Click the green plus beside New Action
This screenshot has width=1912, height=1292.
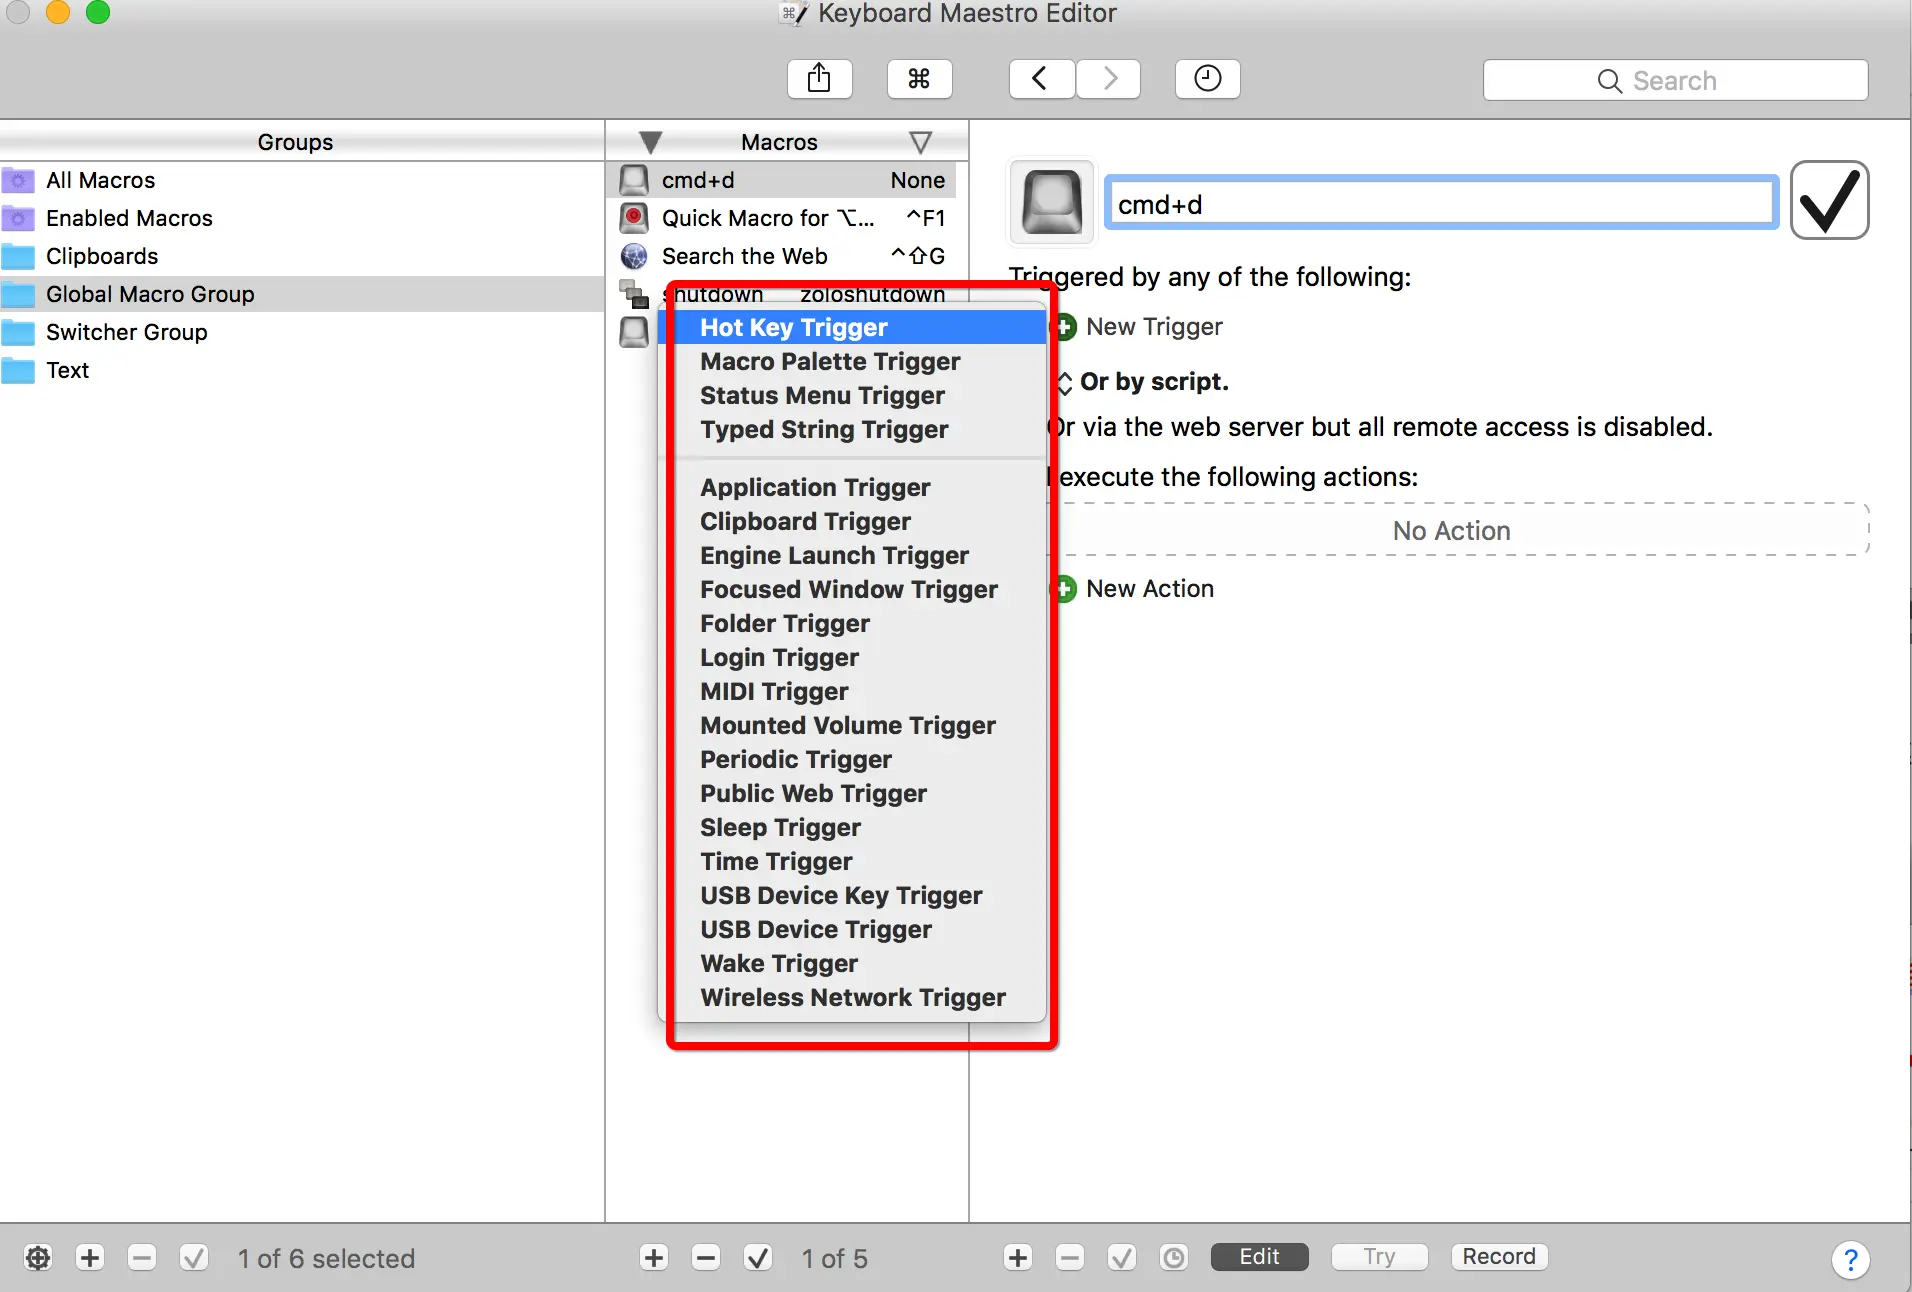1066,589
